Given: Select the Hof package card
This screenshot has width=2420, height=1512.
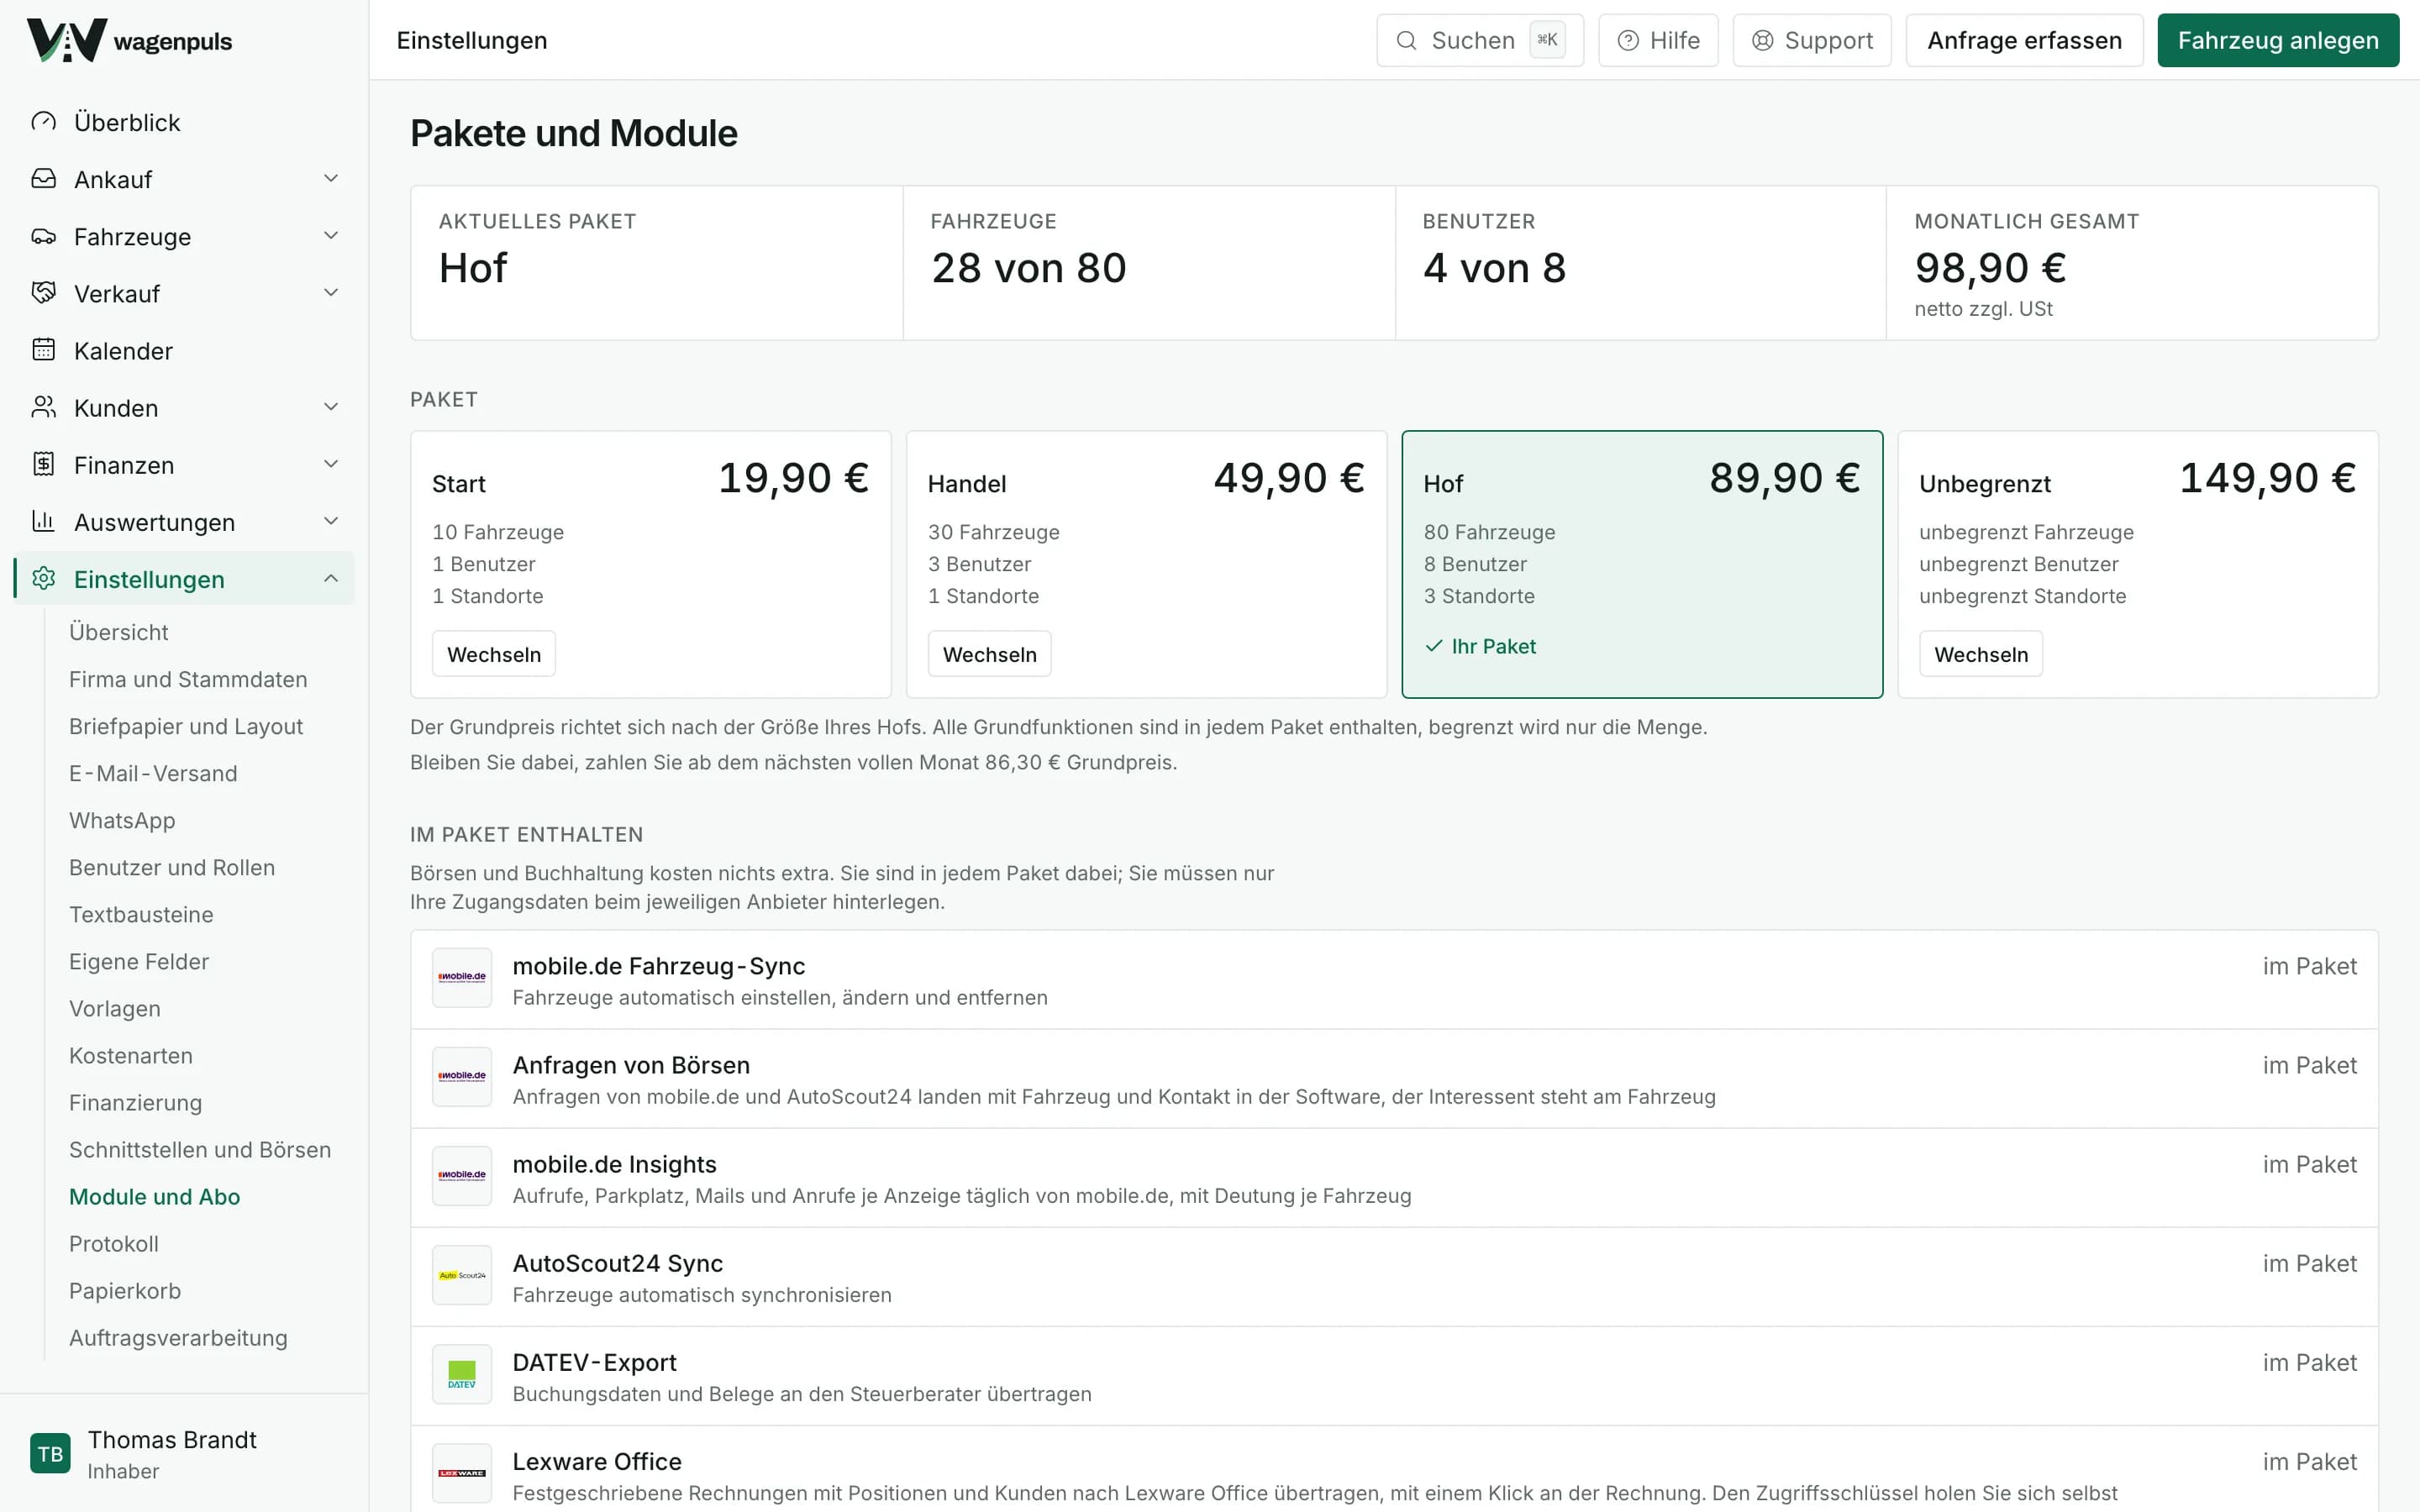Looking at the screenshot, I should point(1642,564).
